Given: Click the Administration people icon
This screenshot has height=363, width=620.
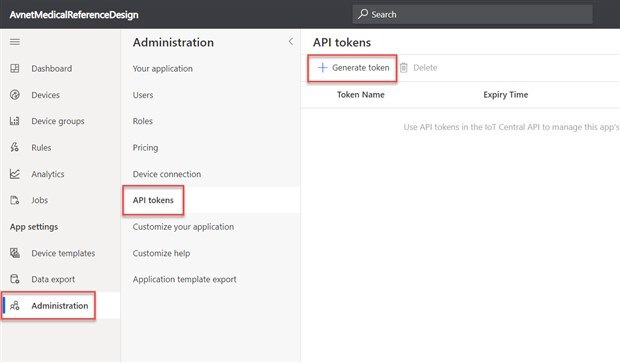Looking at the screenshot, I should (x=15, y=306).
